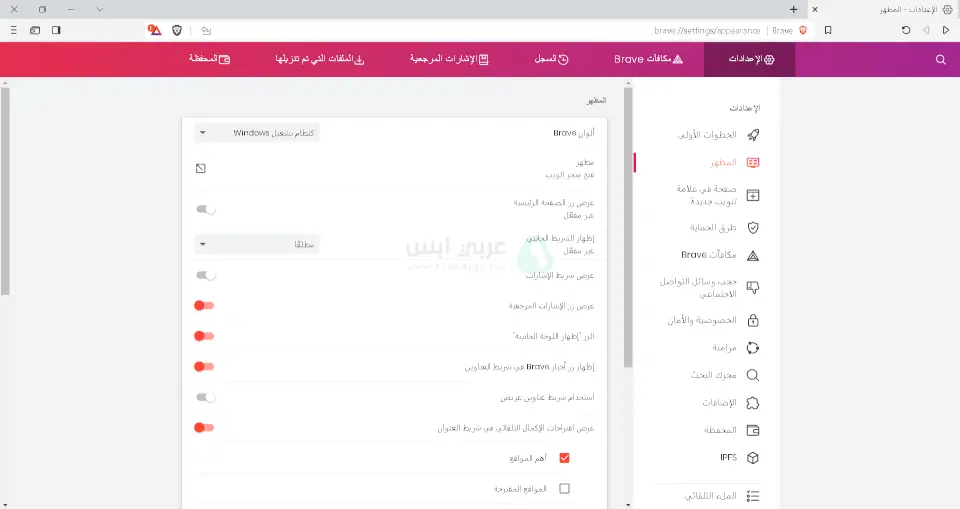Screen dimensions: 960x509
Task: Check the suggested sites checkbox
Action: pos(564,489)
